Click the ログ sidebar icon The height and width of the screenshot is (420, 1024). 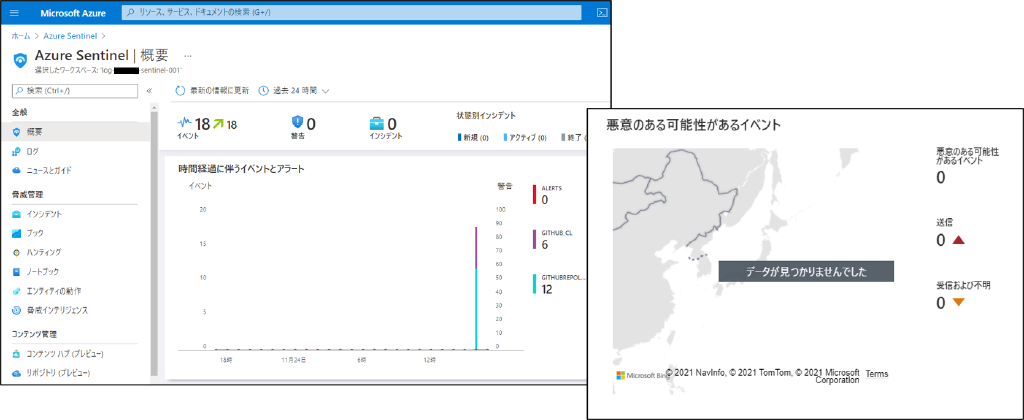[x=16, y=152]
